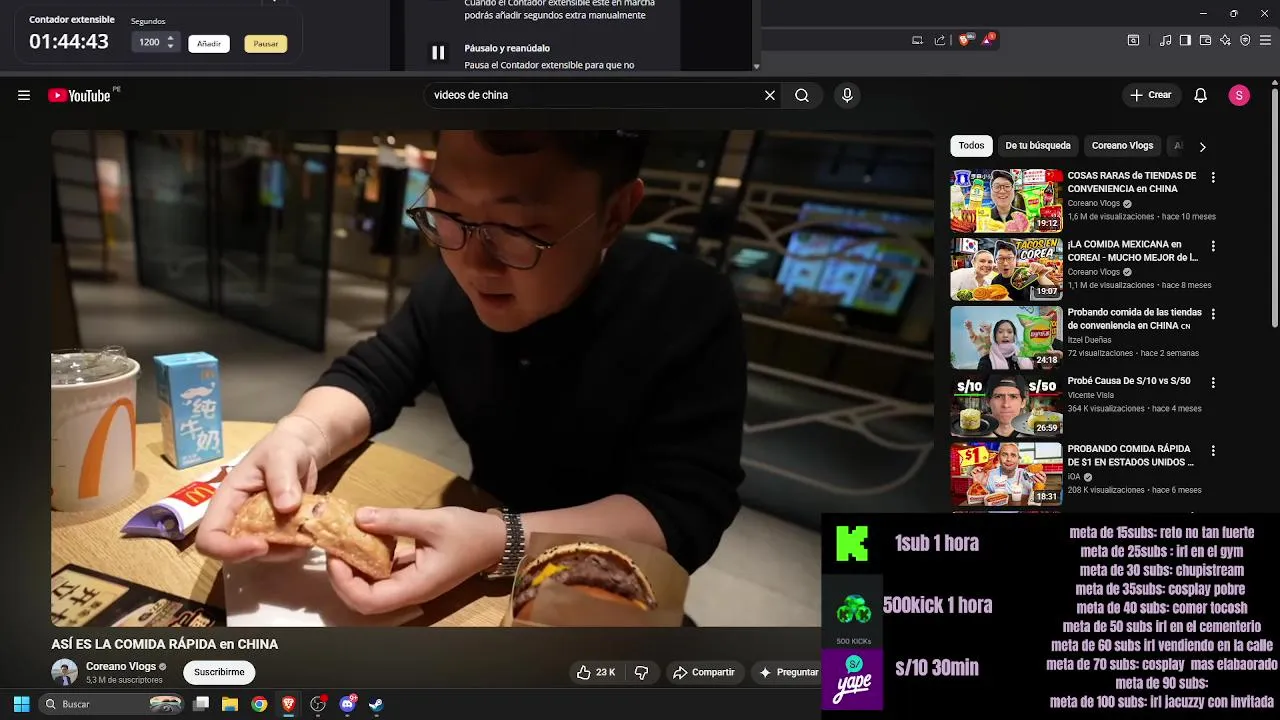Open Coreano Vlogs channel name below video
The height and width of the screenshot is (720, 1280).
coord(121,666)
